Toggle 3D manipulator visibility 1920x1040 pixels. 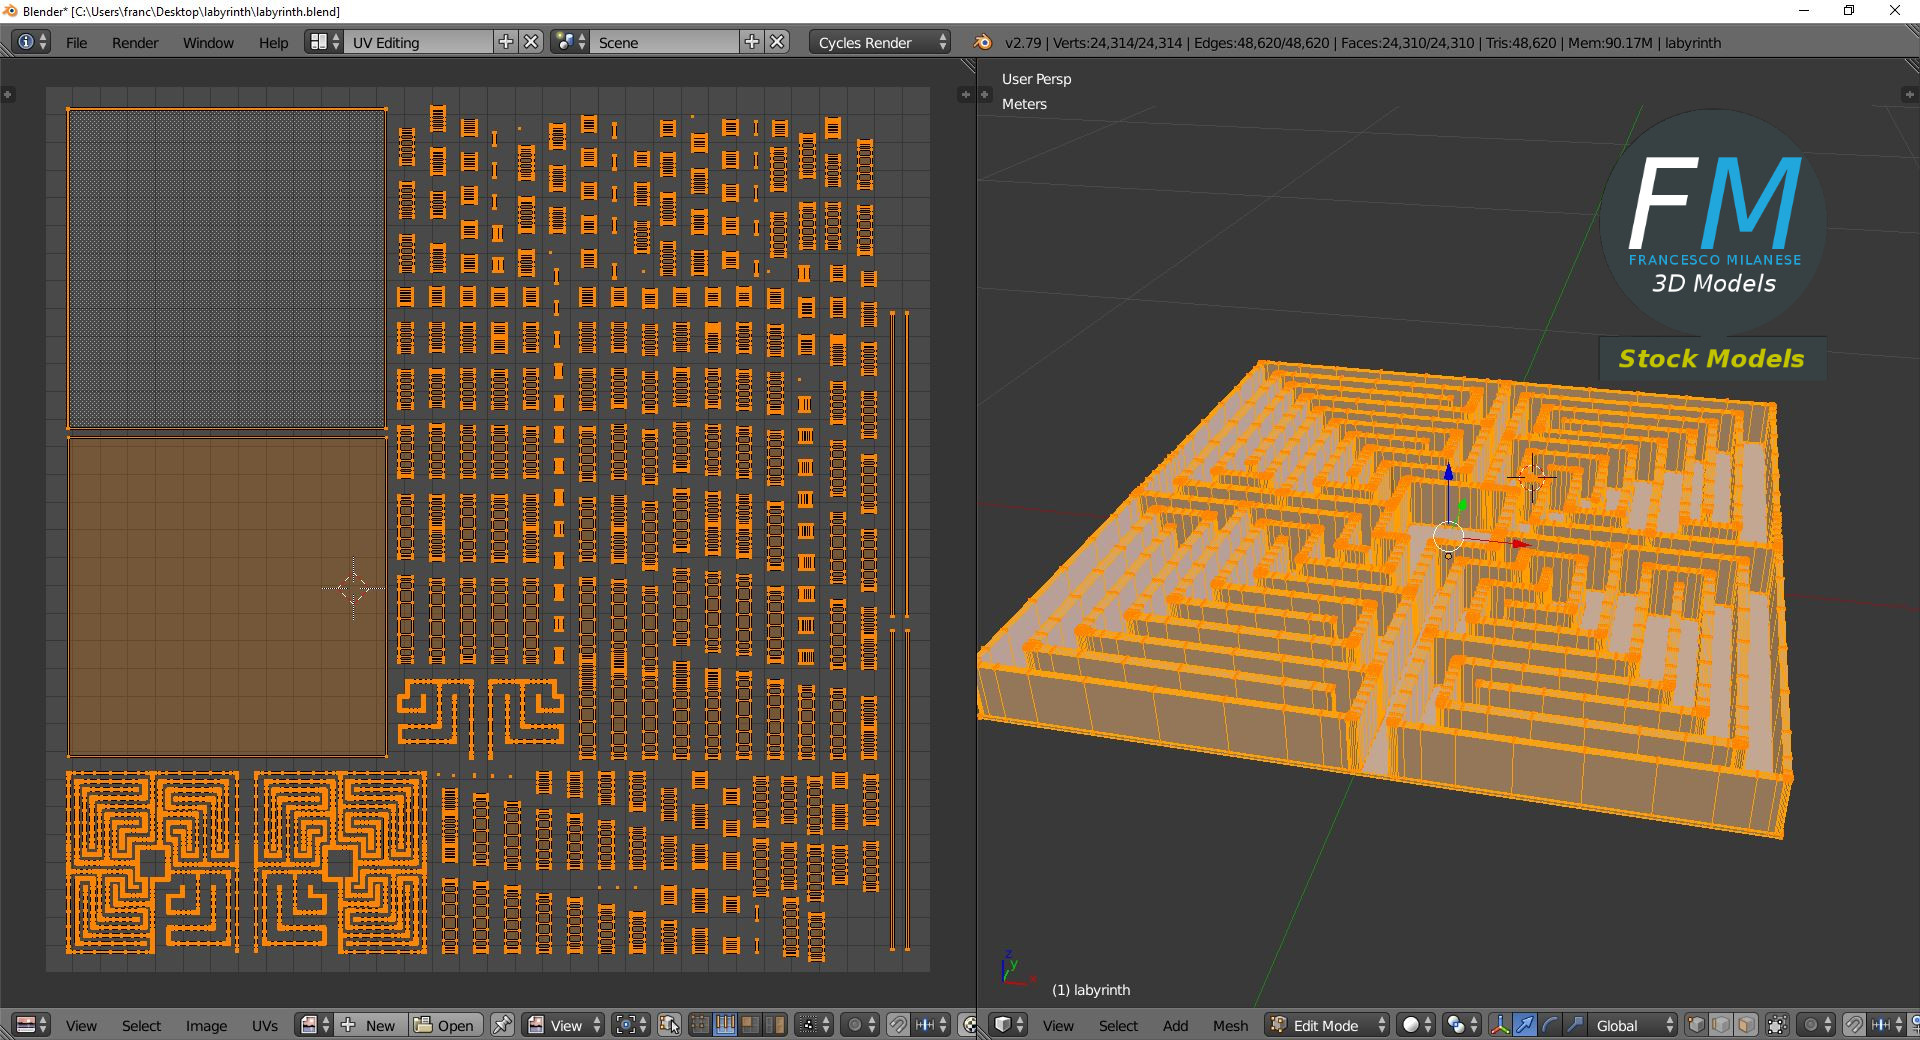(x=1499, y=1025)
